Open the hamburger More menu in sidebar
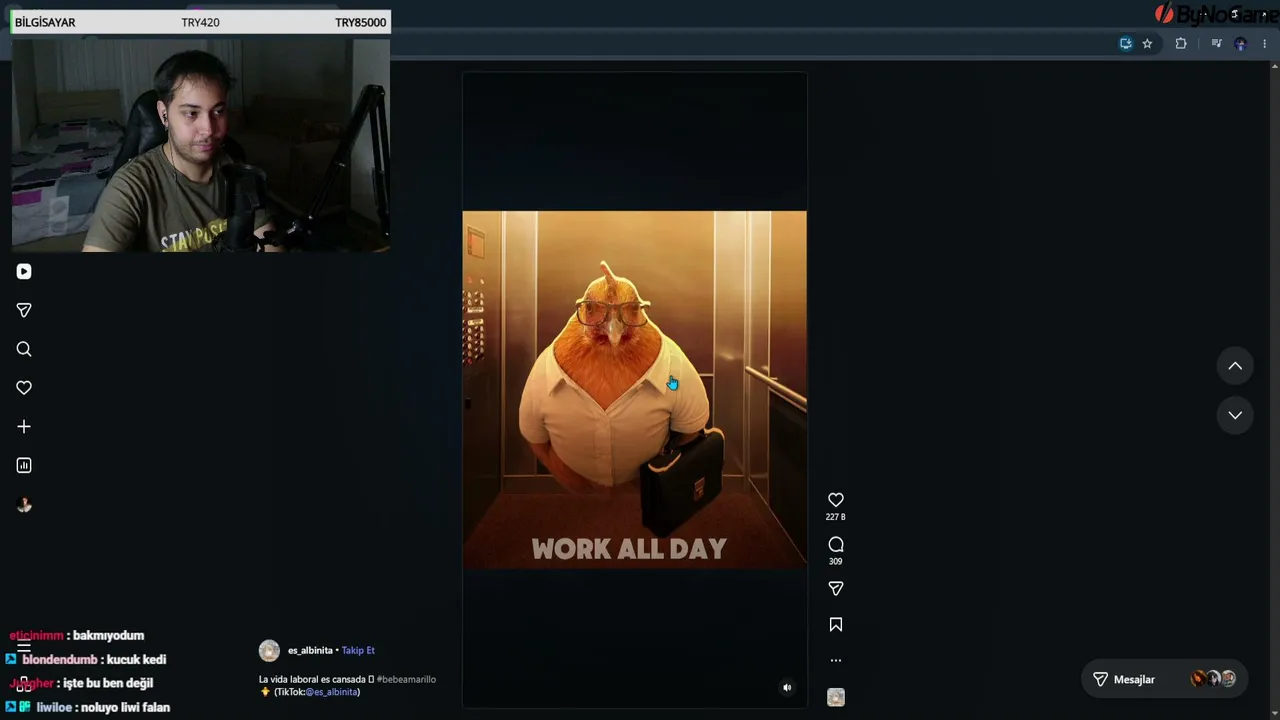 tap(24, 647)
